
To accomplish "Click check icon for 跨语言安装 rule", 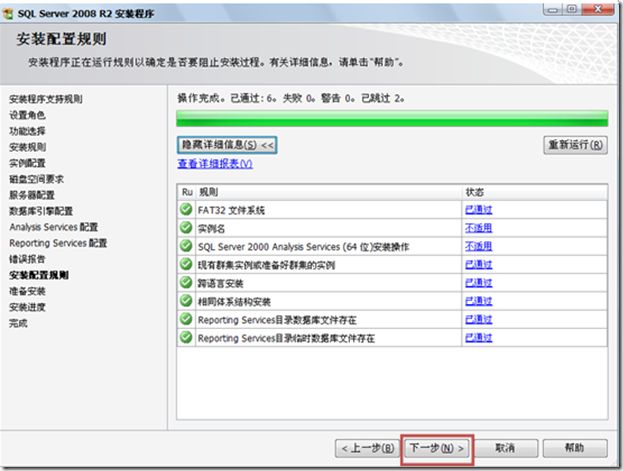I will pos(186,282).
